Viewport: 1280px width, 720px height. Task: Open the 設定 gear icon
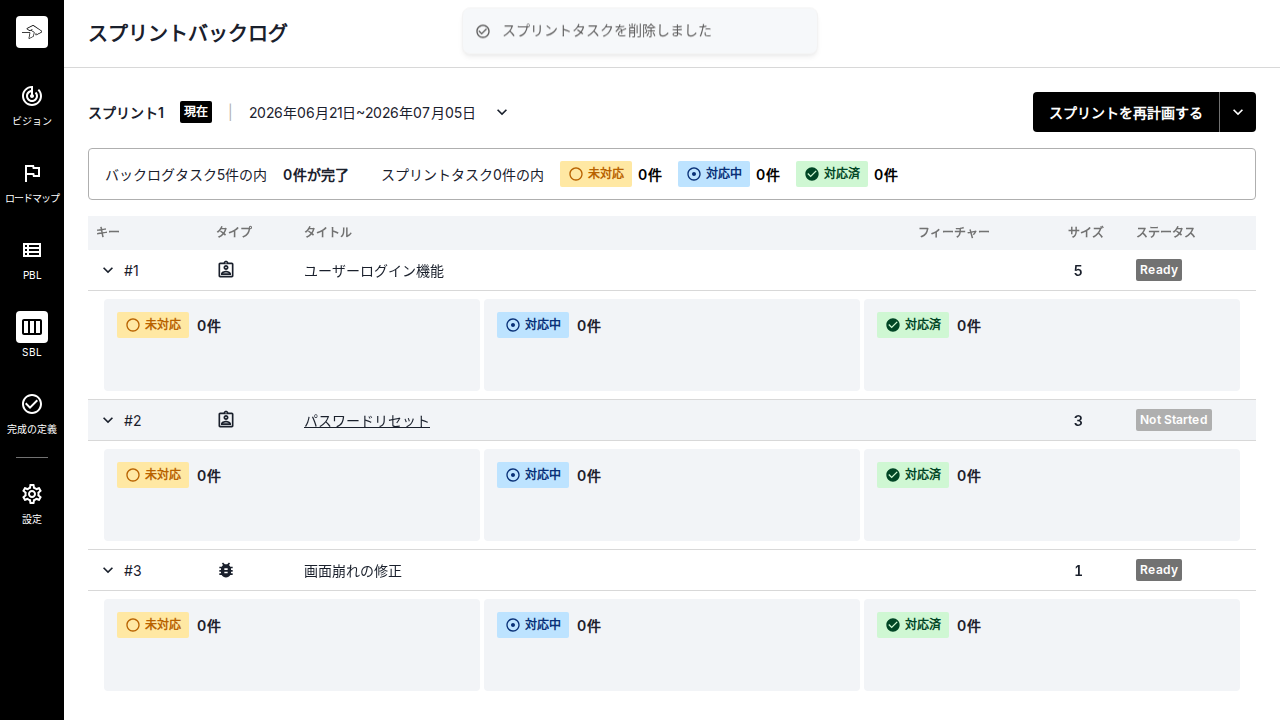click(x=32, y=494)
